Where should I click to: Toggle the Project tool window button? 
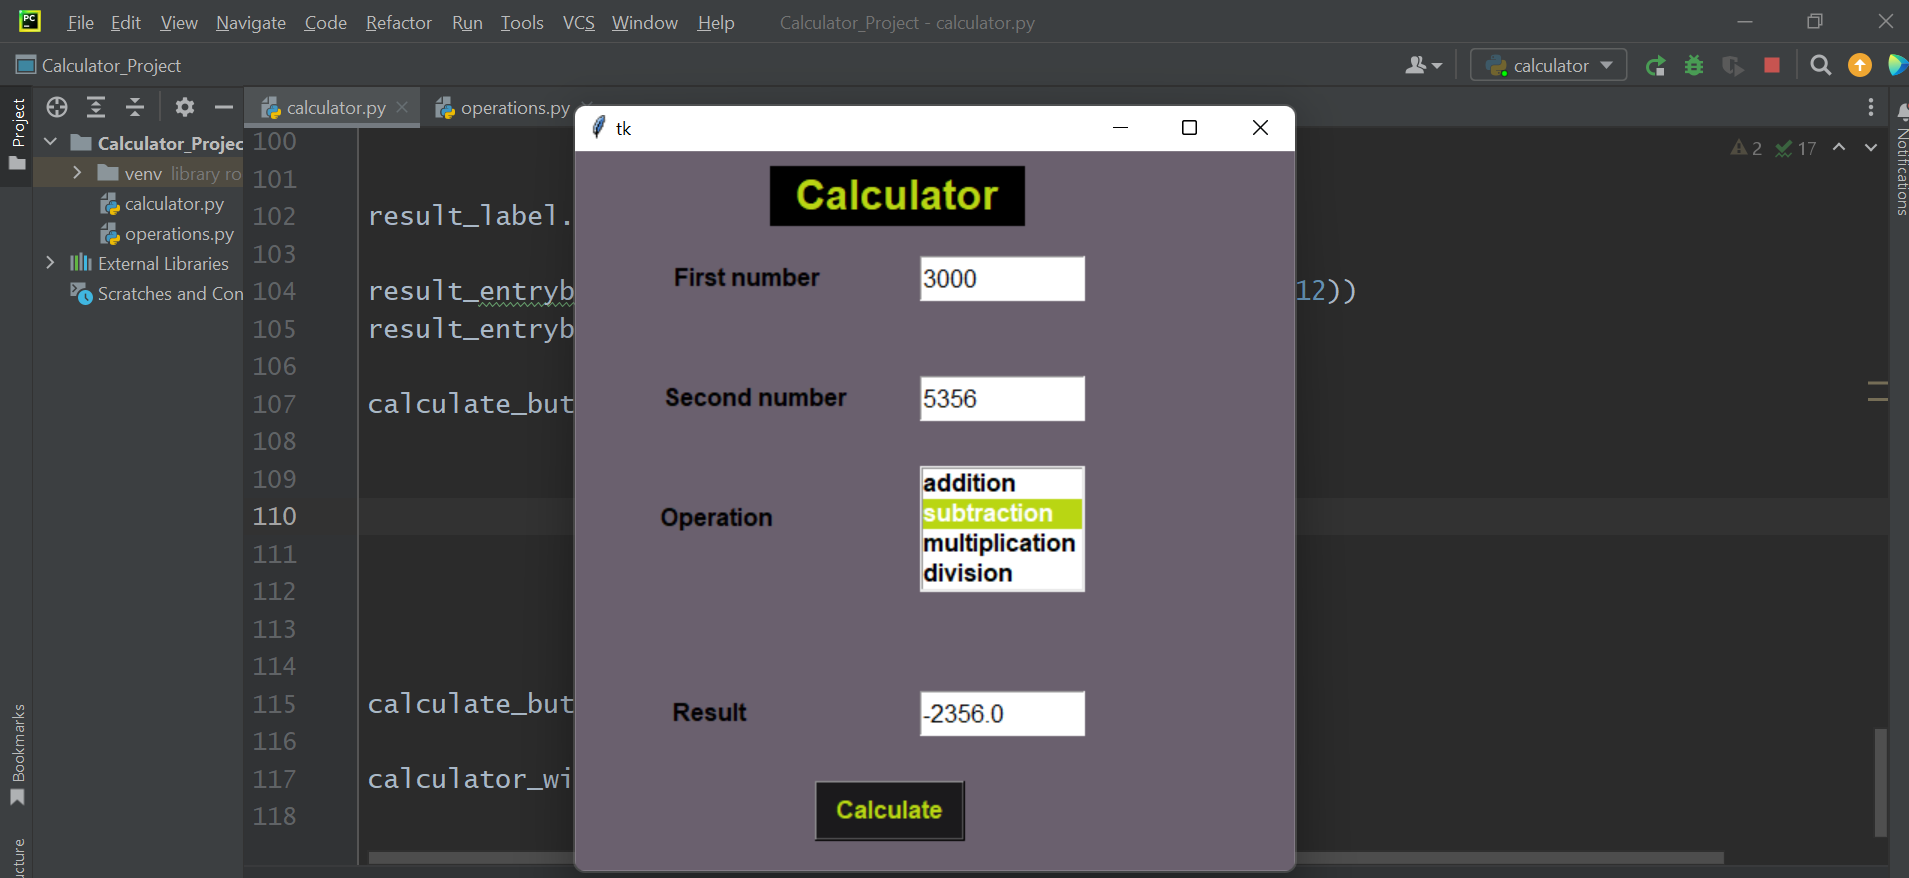point(18,133)
